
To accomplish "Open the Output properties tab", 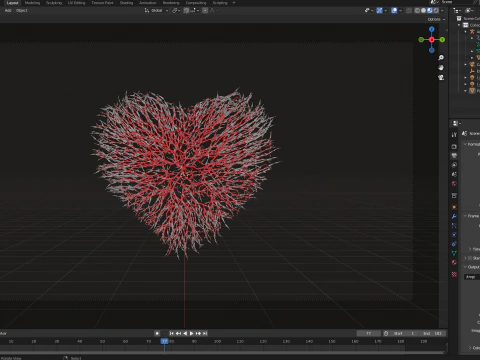I will click(454, 156).
